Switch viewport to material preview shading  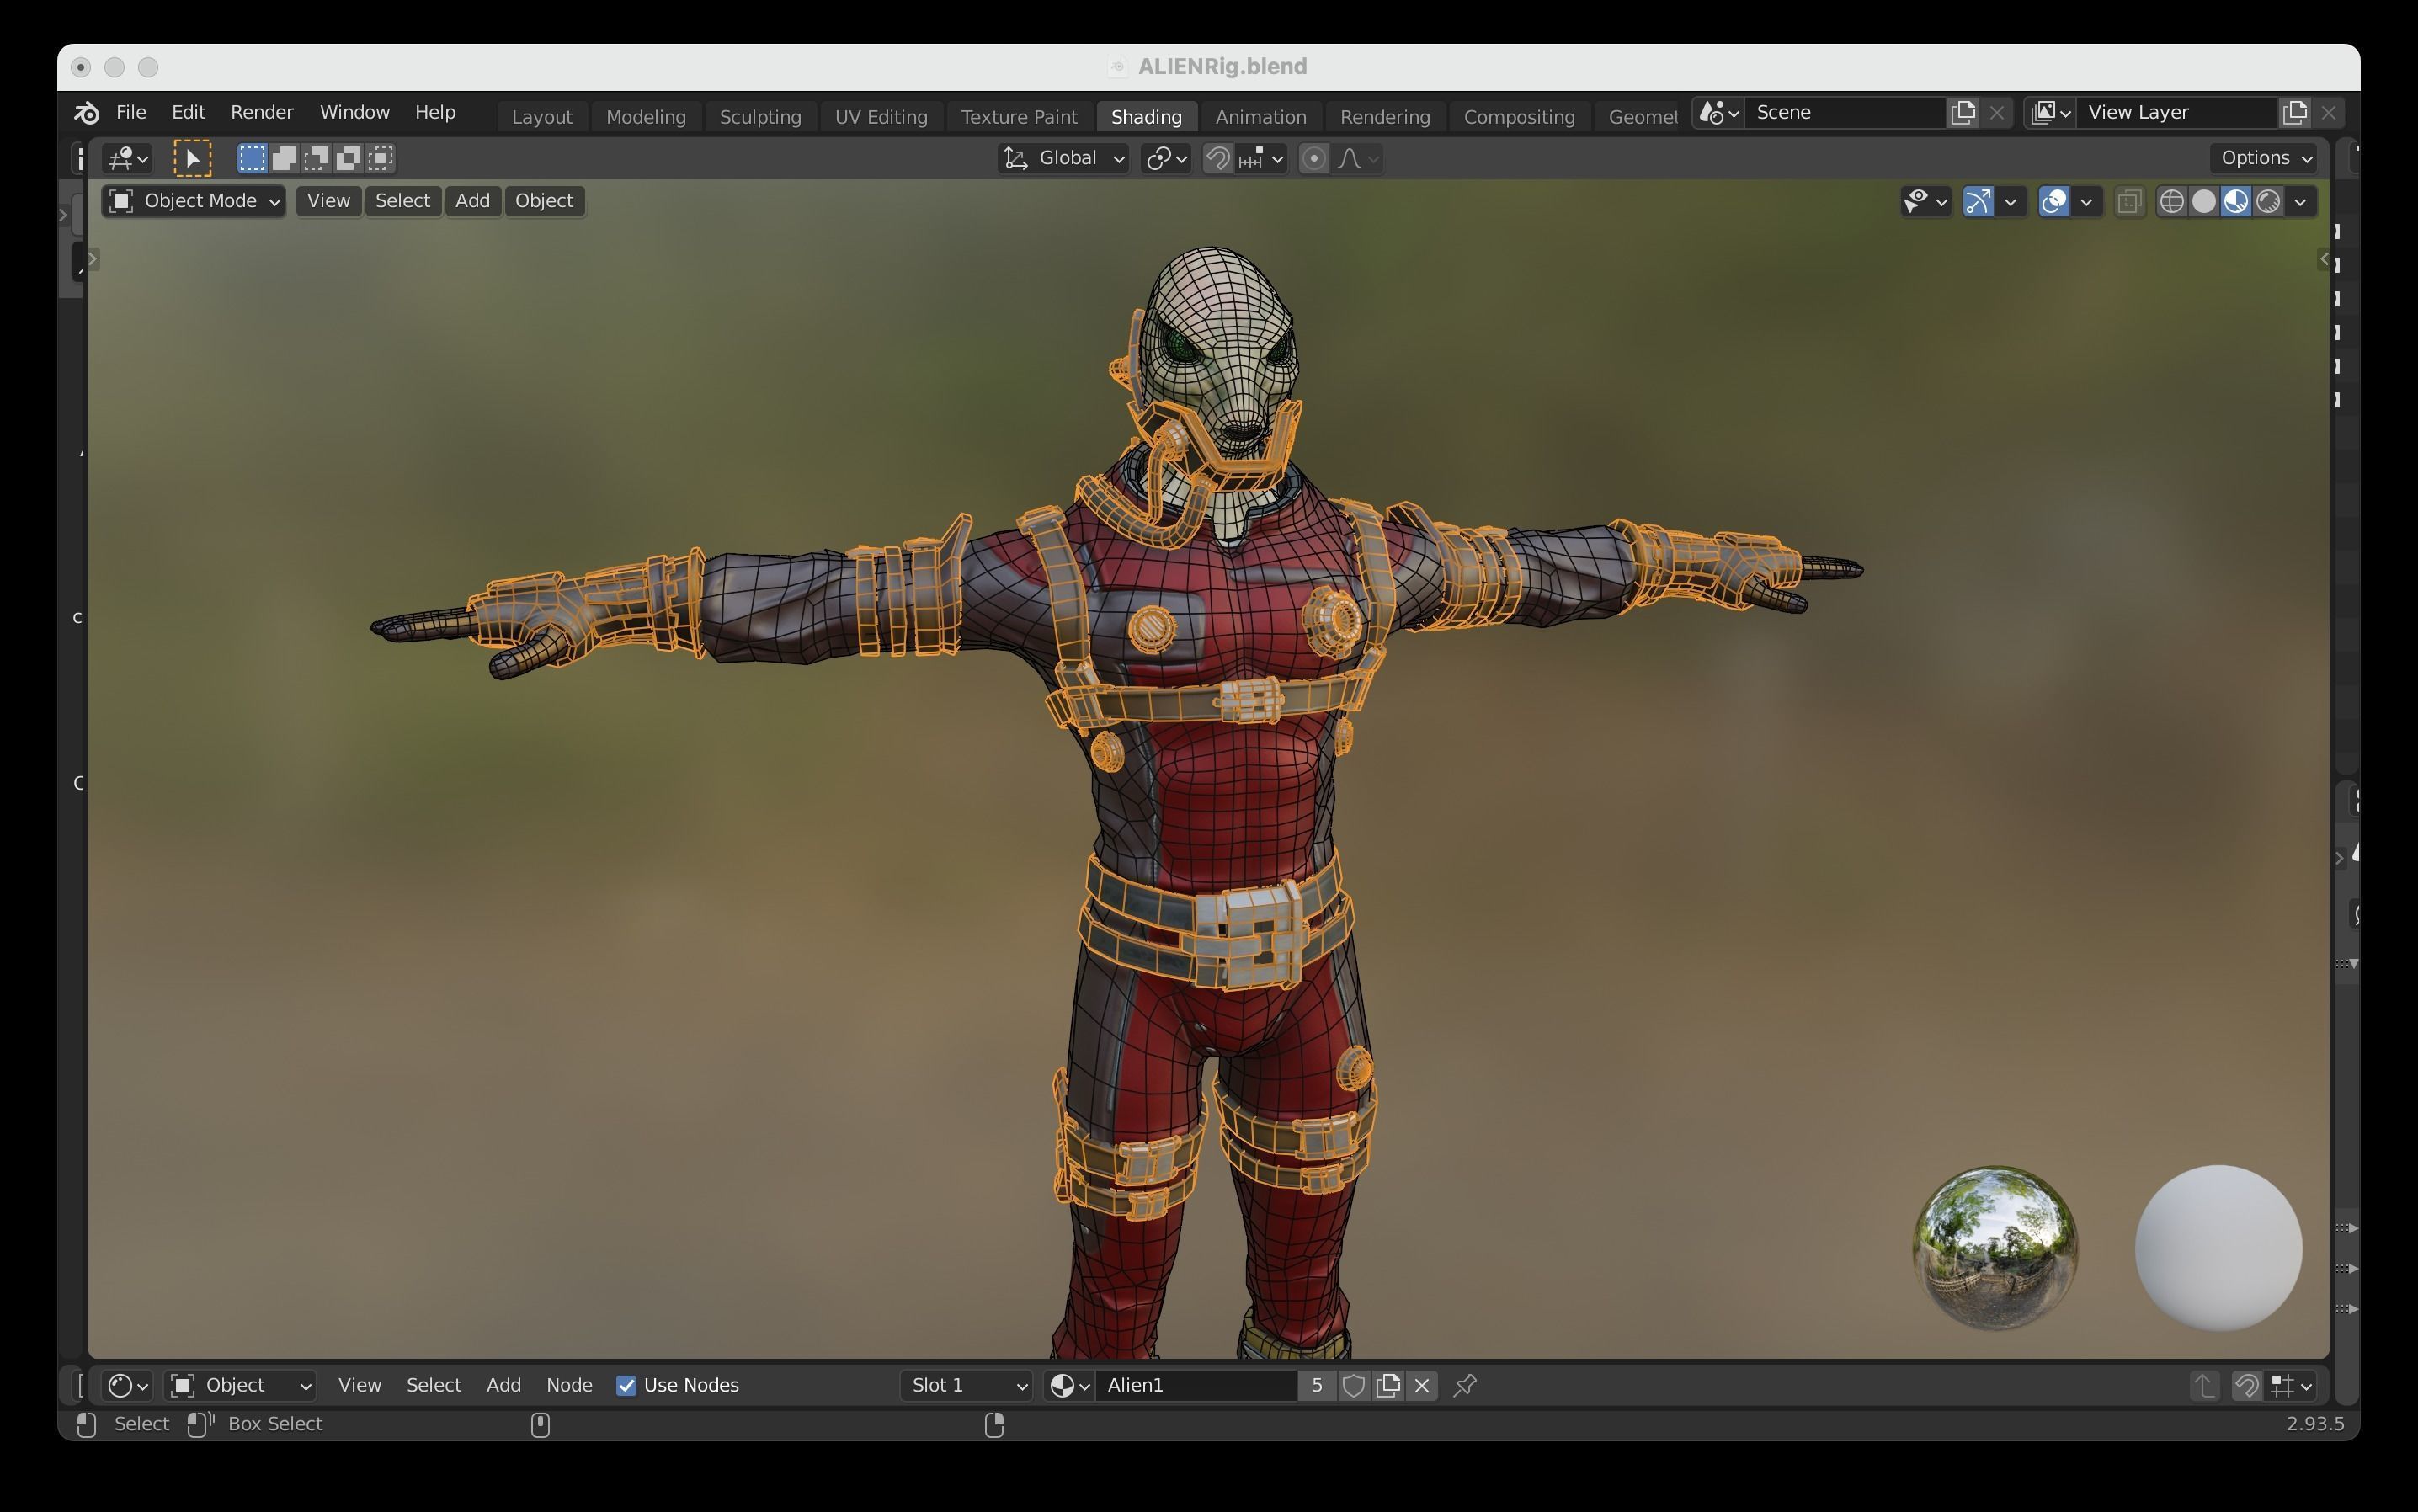click(x=2236, y=202)
